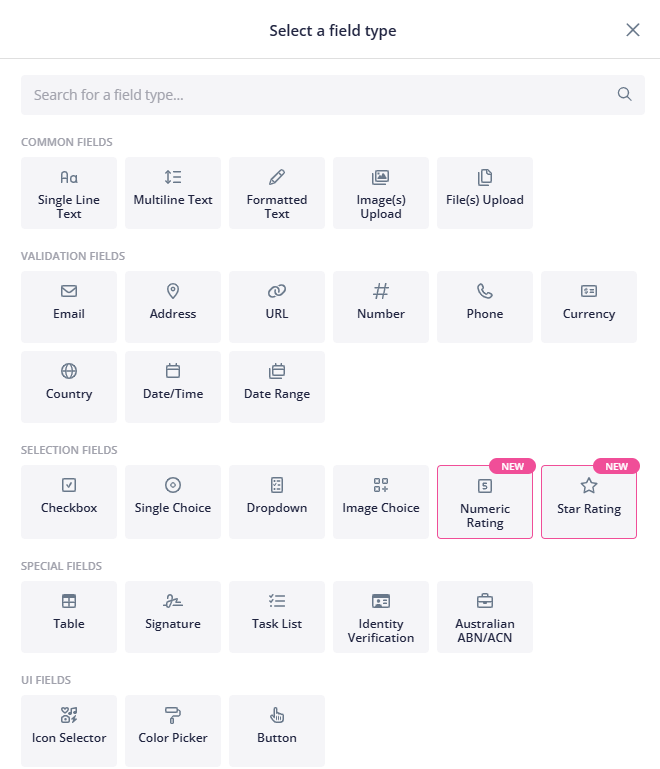Image resolution: width=660 pixels, height=769 pixels.
Task: Select the Star Rating field
Action: click(x=589, y=502)
